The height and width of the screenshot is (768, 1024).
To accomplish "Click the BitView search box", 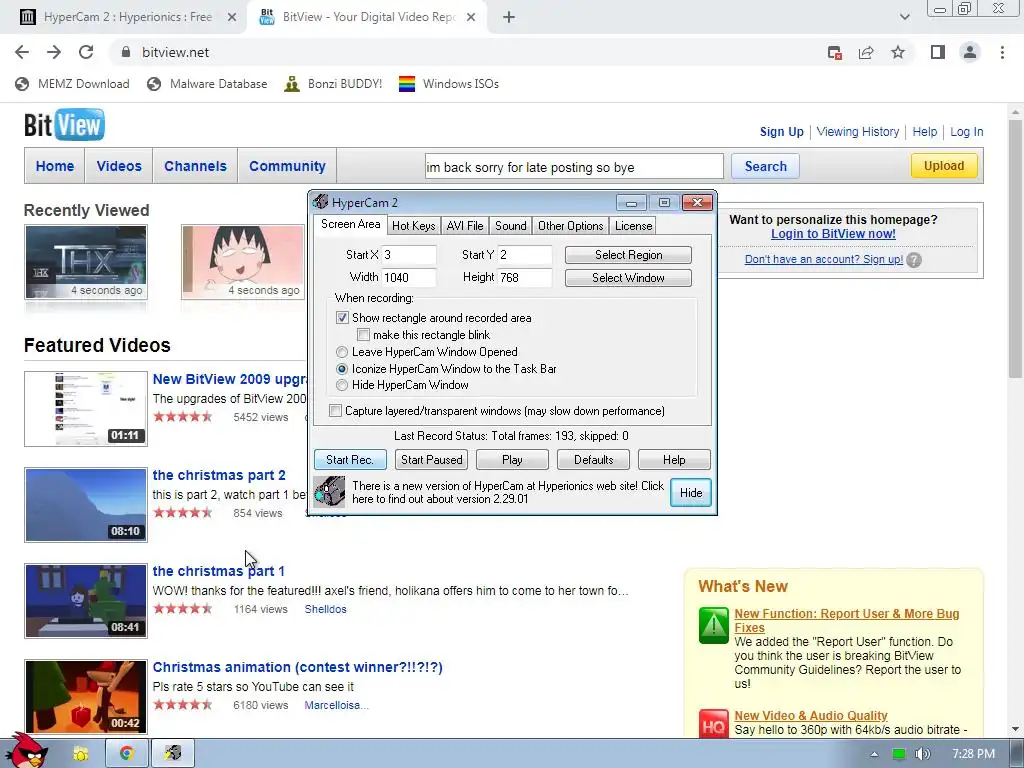I will point(574,167).
